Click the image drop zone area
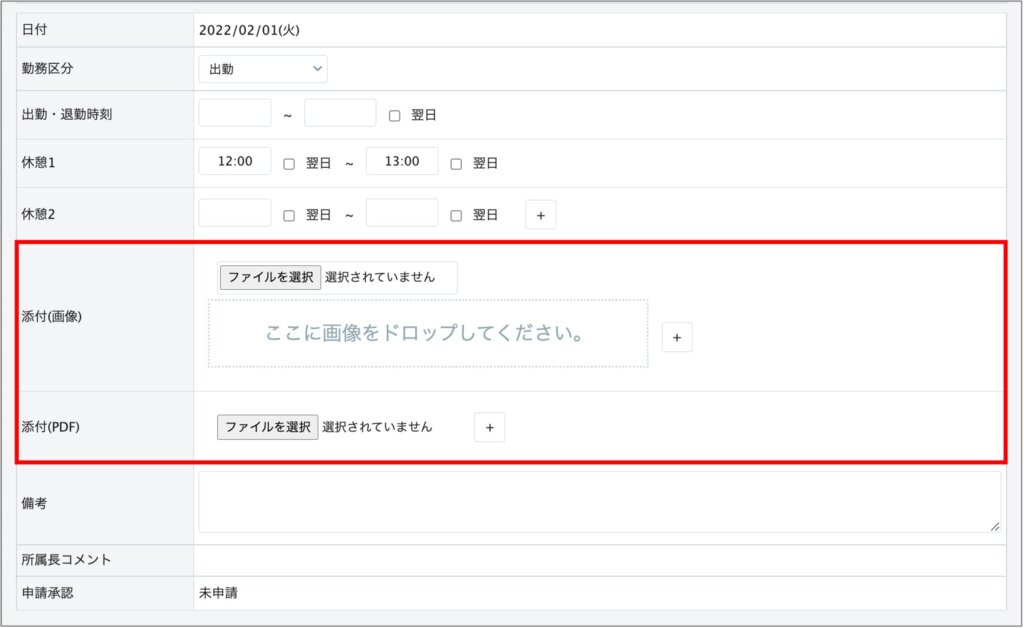Screen dimensions: 1024x628 [x=428, y=334]
